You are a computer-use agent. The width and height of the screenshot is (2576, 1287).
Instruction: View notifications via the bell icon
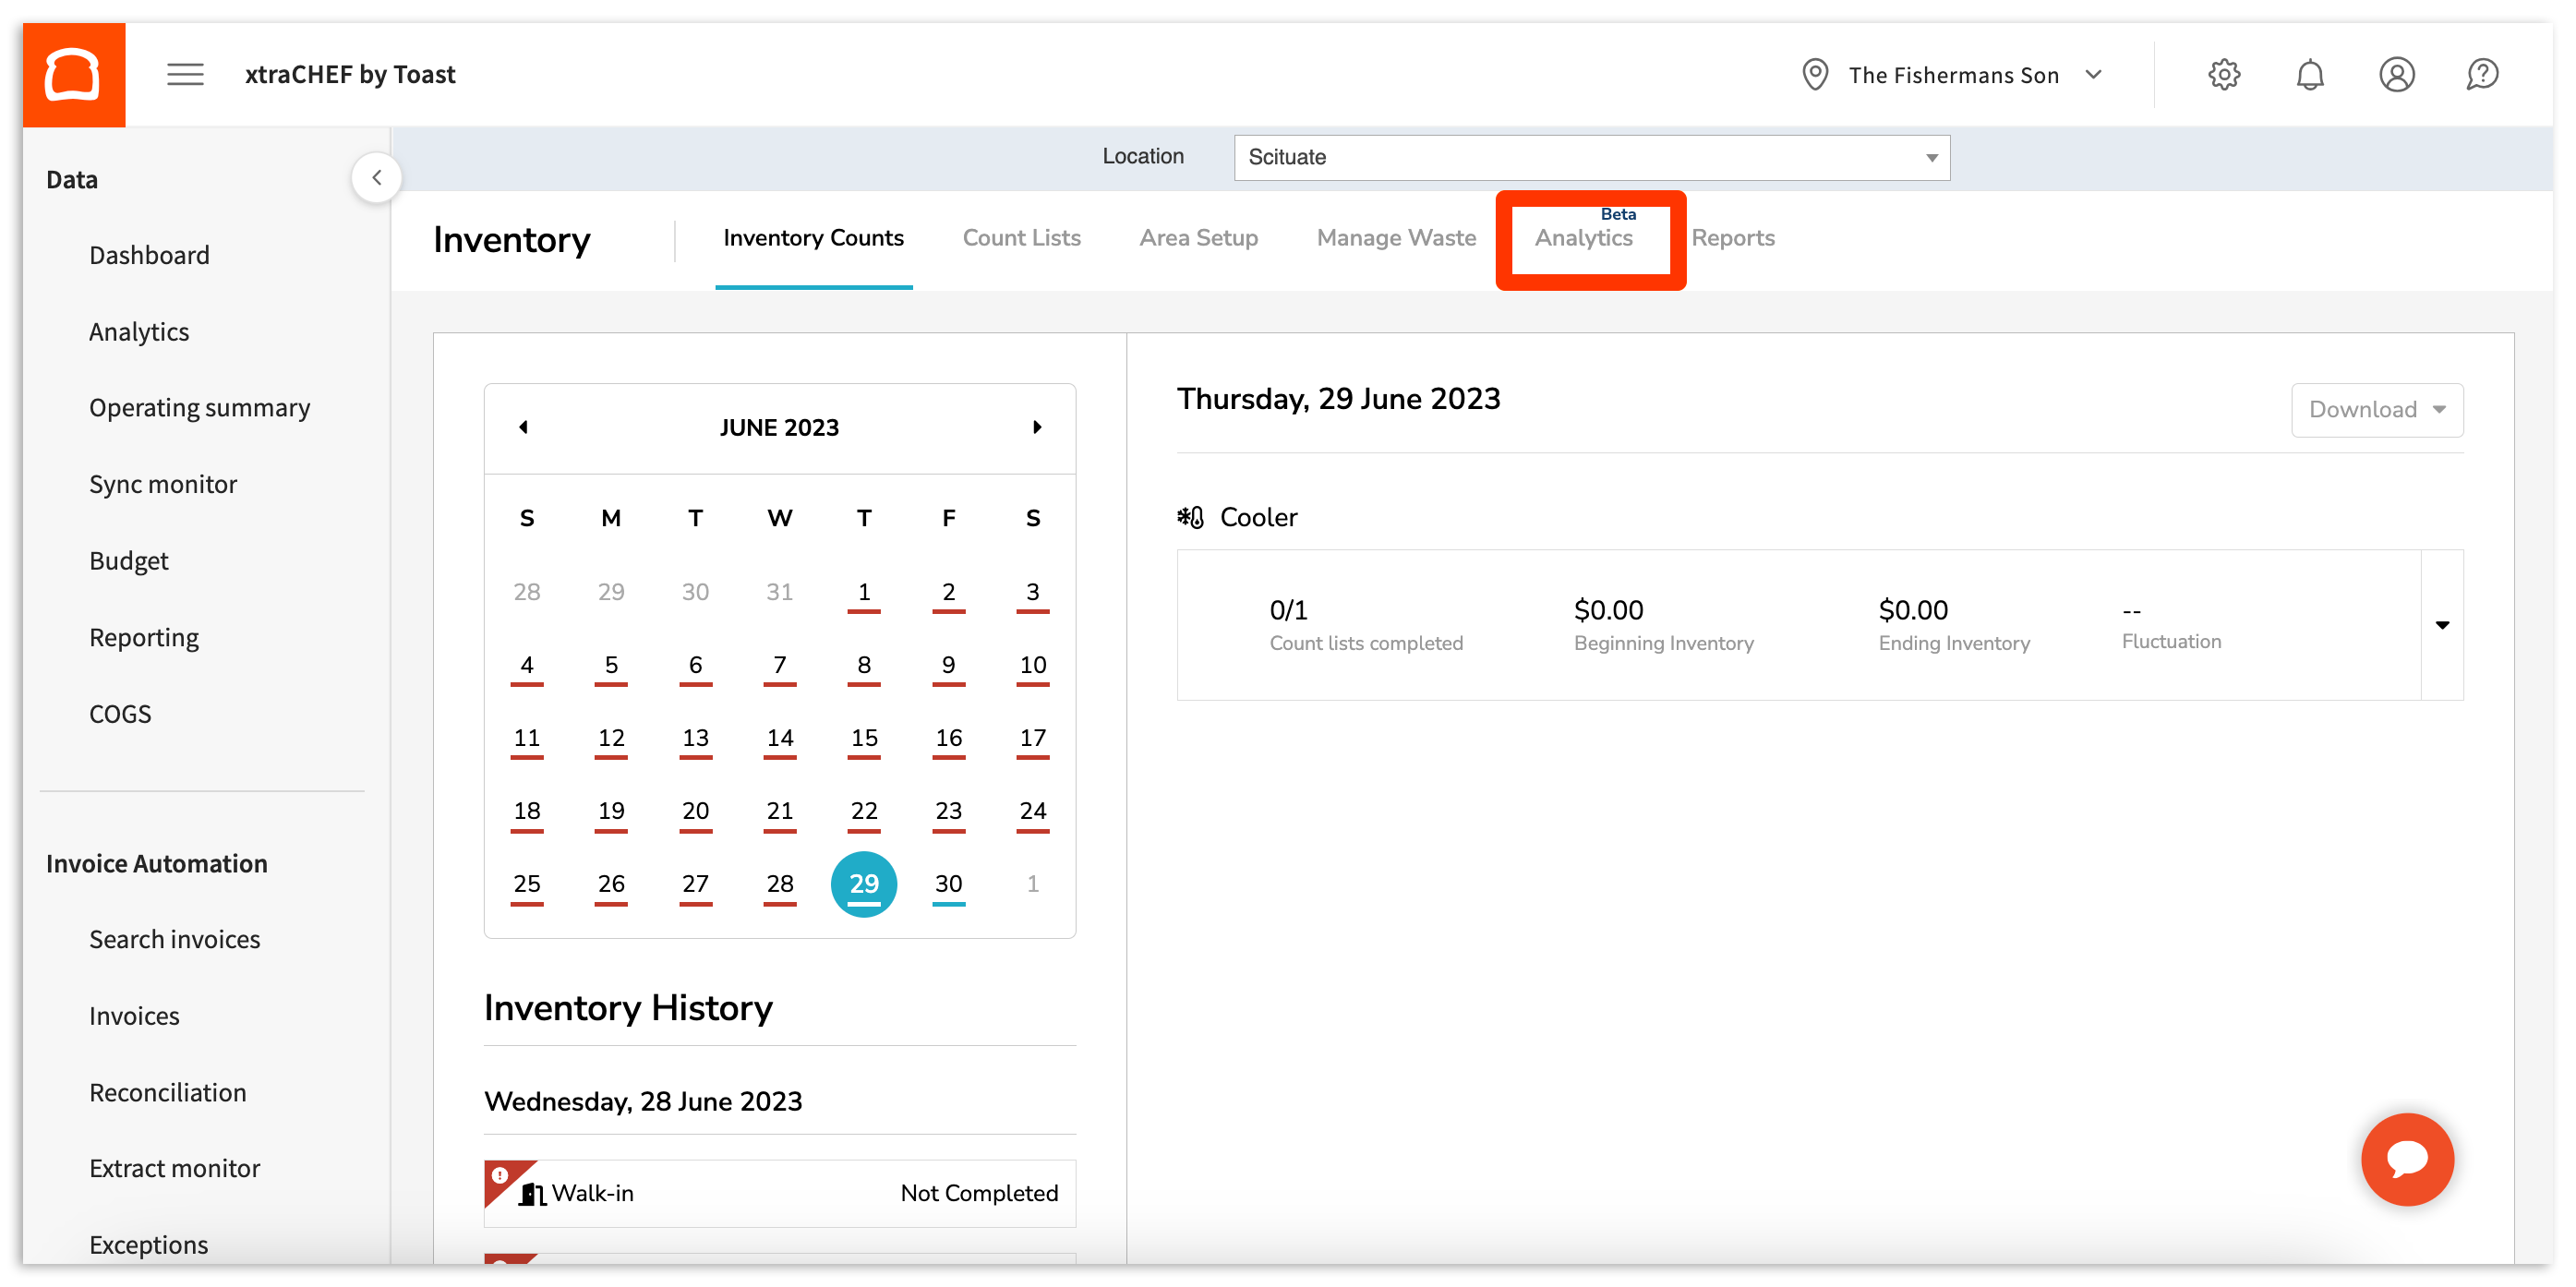point(2310,74)
